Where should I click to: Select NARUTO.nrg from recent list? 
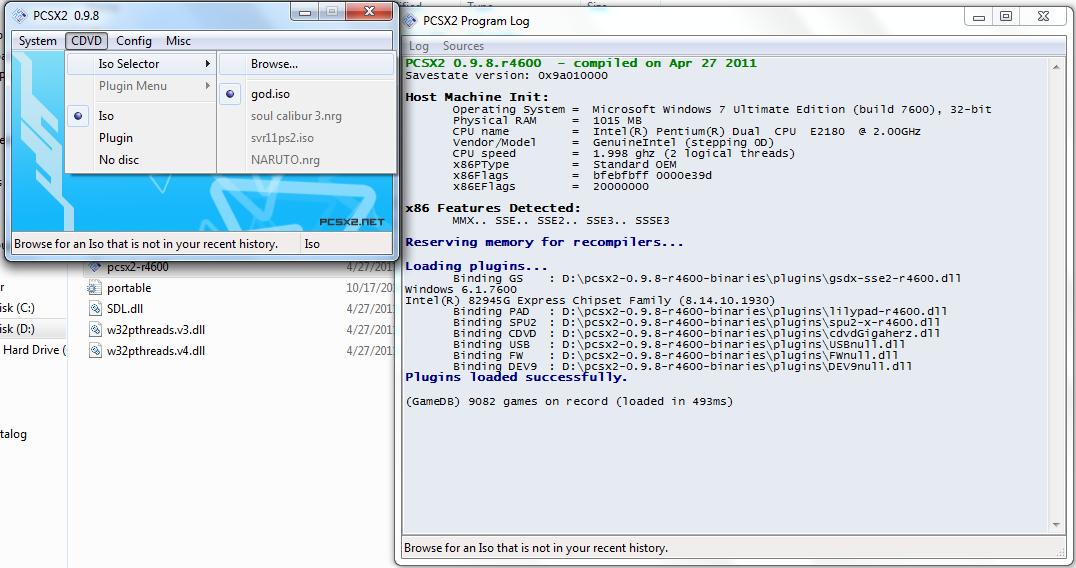[x=307, y=160]
